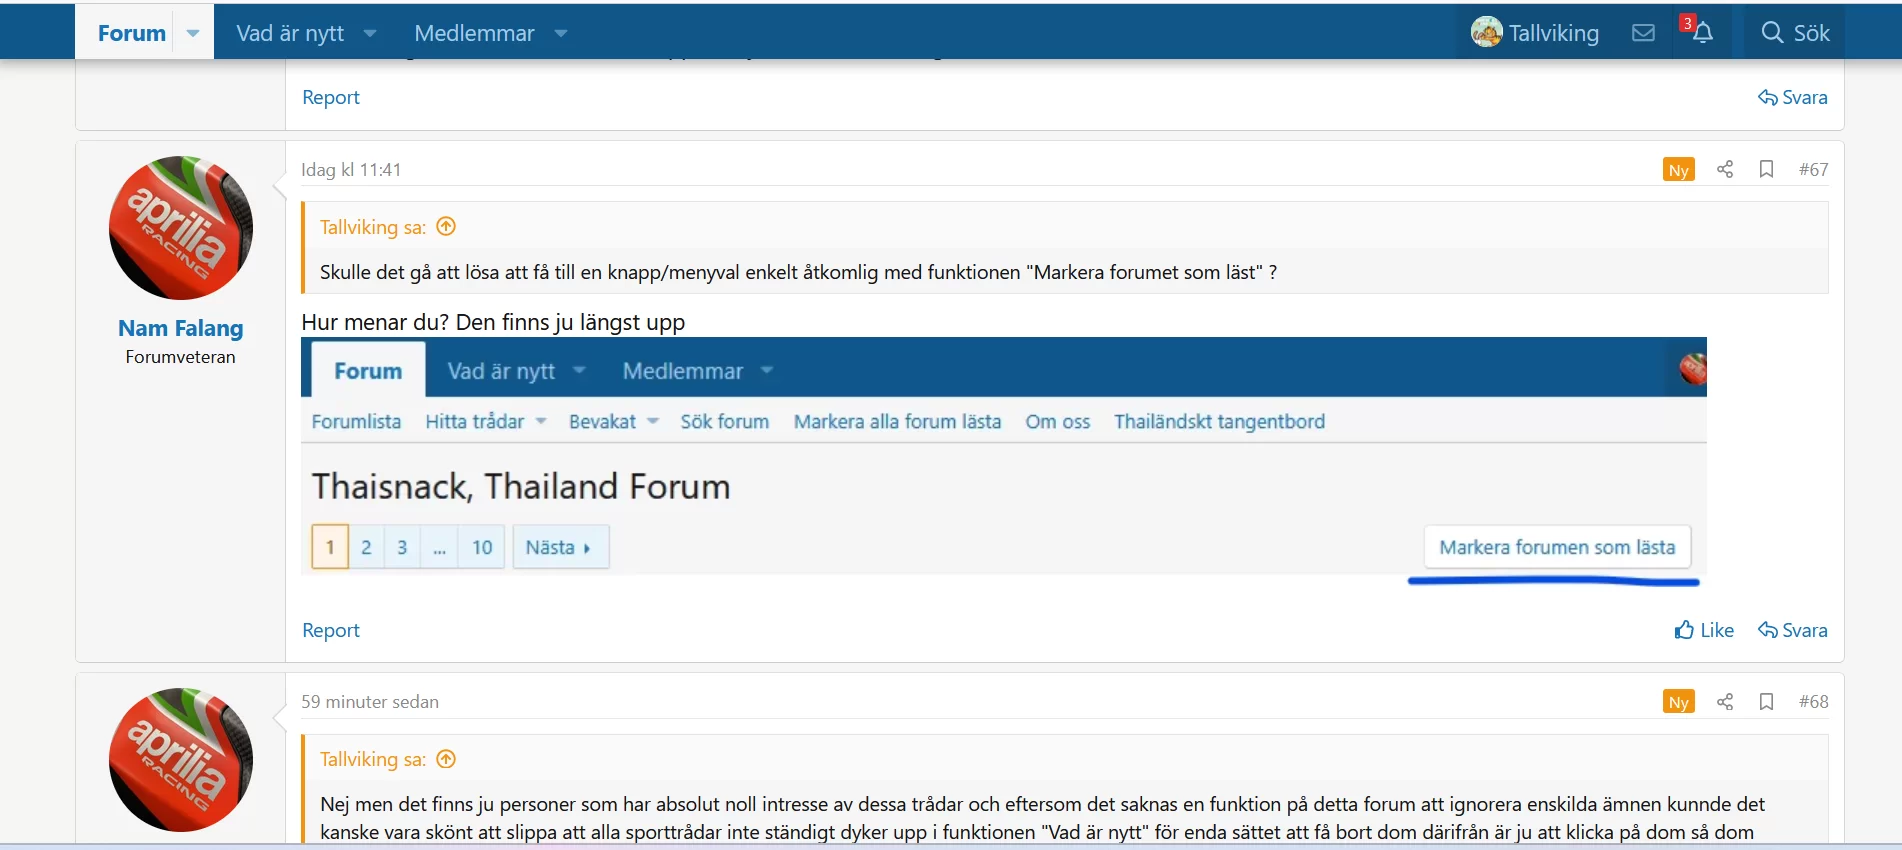Jump to quoted post in post #68

coord(447,759)
